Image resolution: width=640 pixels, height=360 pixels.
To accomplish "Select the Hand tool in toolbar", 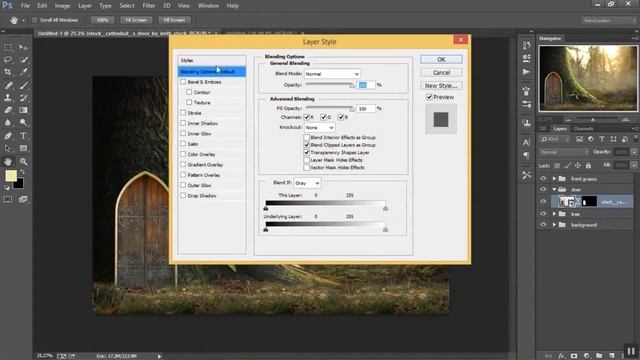I will point(8,162).
